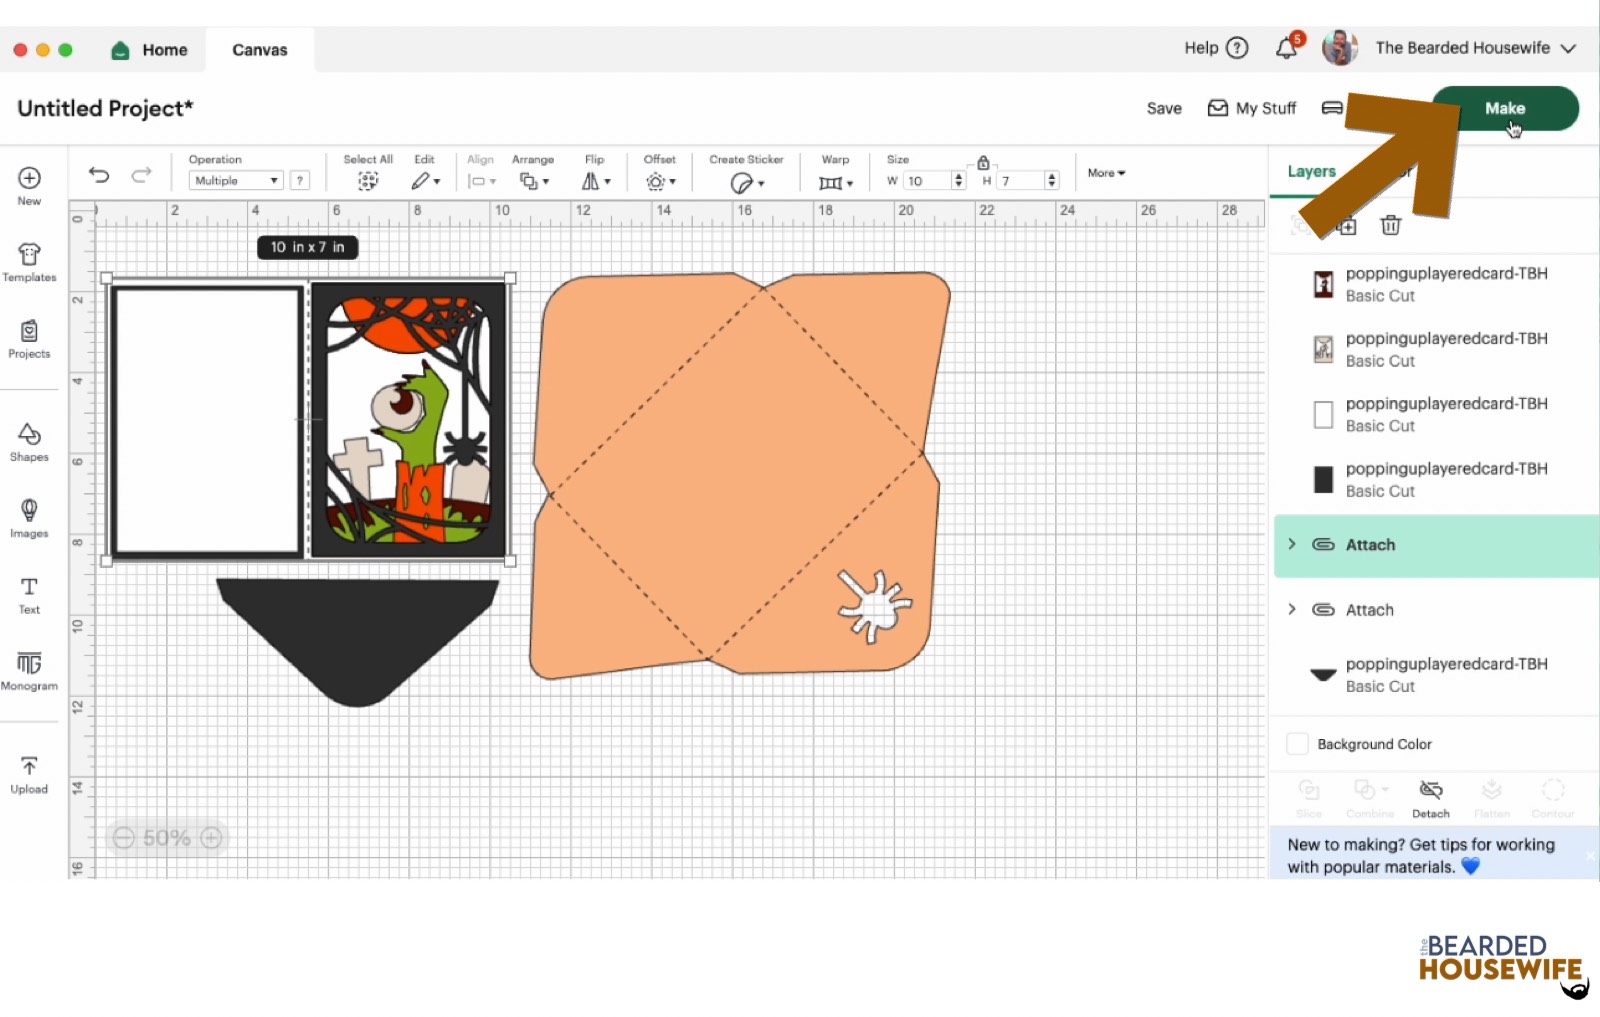Switch to the Home tab
This screenshot has height=1017, width=1600.
150,50
